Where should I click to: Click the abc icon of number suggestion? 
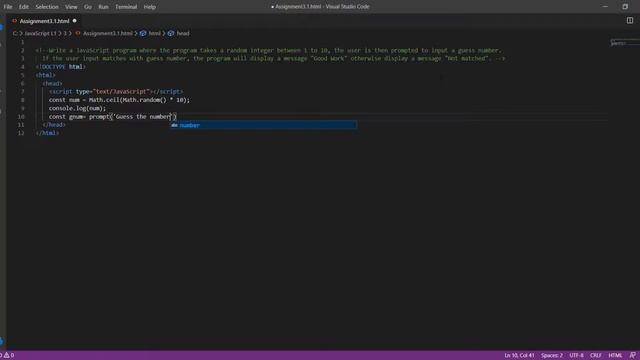tap(174, 125)
